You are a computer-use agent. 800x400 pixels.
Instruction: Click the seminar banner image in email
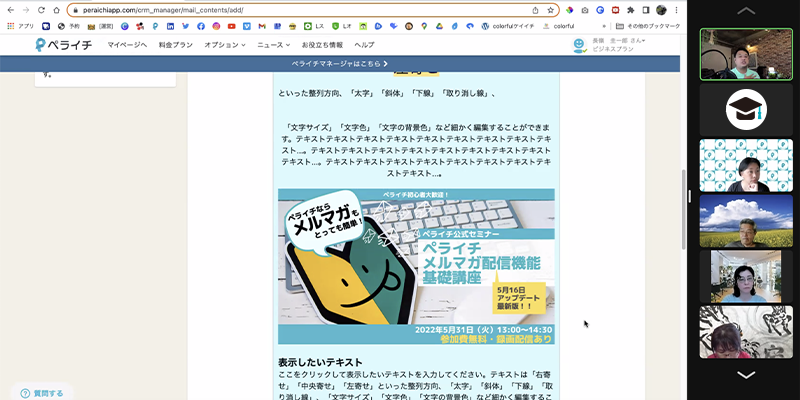pyautogui.click(x=417, y=267)
